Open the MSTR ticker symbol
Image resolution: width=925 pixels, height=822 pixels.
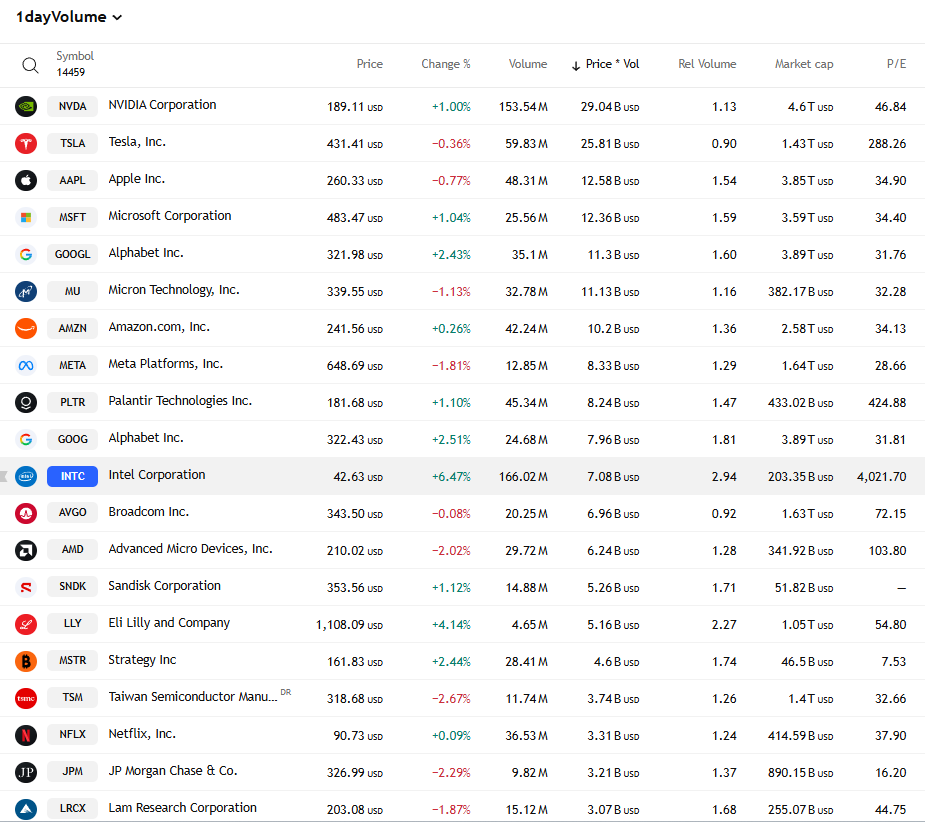pyautogui.click(x=73, y=661)
